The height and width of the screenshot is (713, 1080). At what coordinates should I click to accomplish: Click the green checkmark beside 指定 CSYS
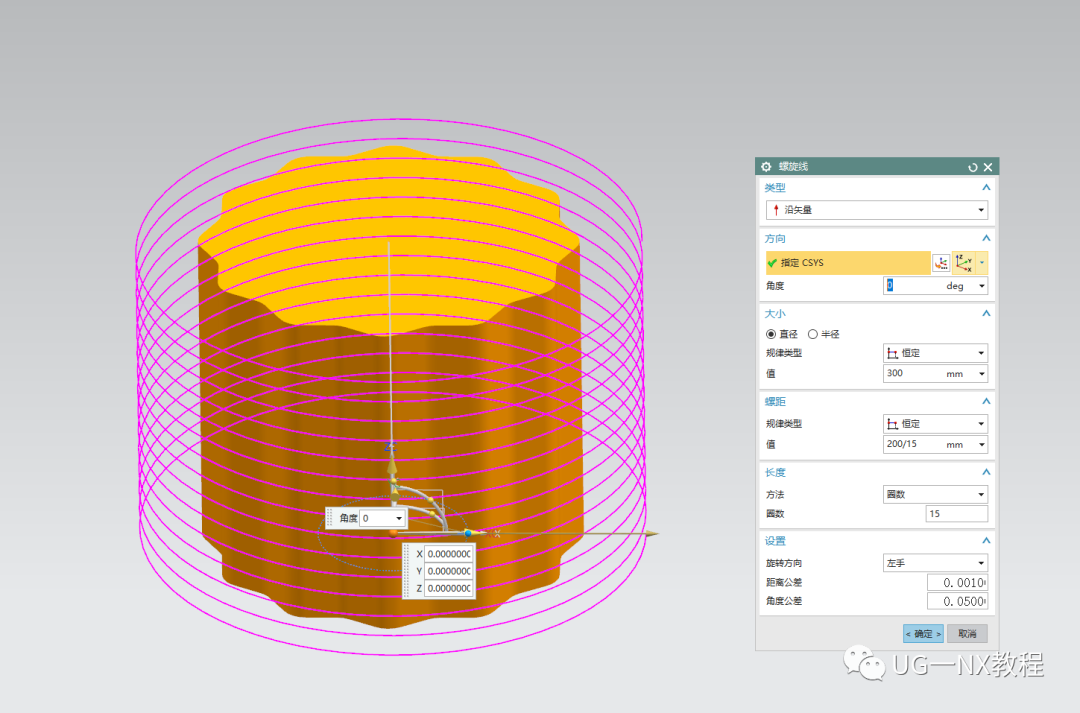772,262
